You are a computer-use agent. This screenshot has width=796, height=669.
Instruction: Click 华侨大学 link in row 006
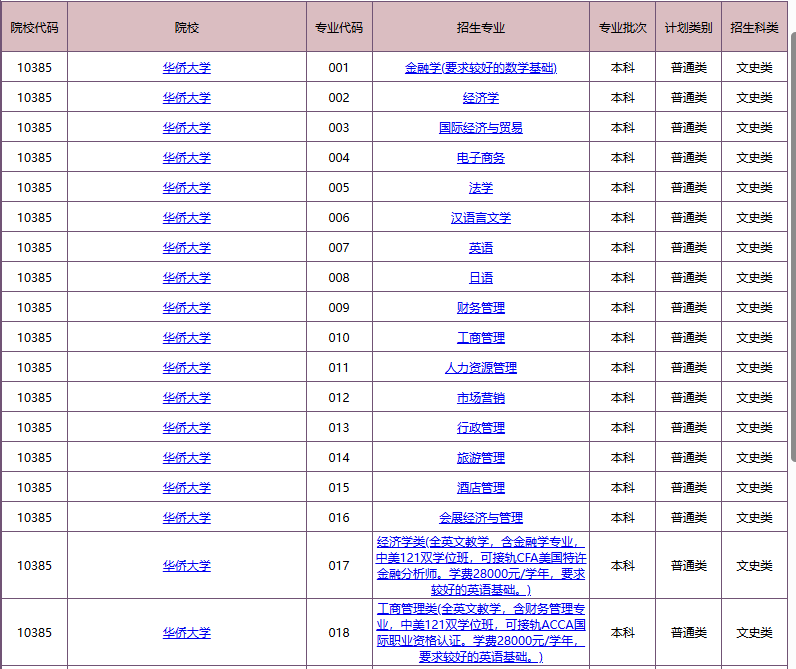186,217
